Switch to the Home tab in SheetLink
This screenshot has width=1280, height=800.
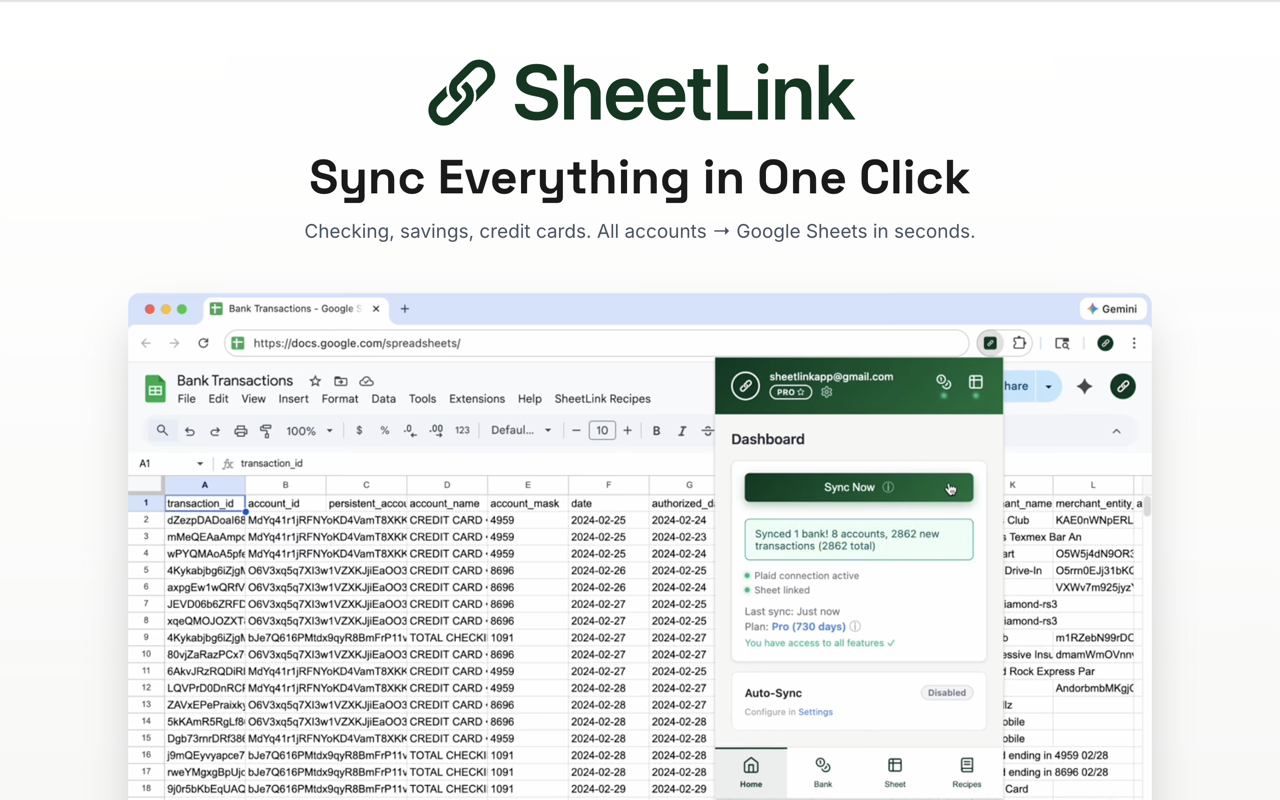tap(751, 772)
